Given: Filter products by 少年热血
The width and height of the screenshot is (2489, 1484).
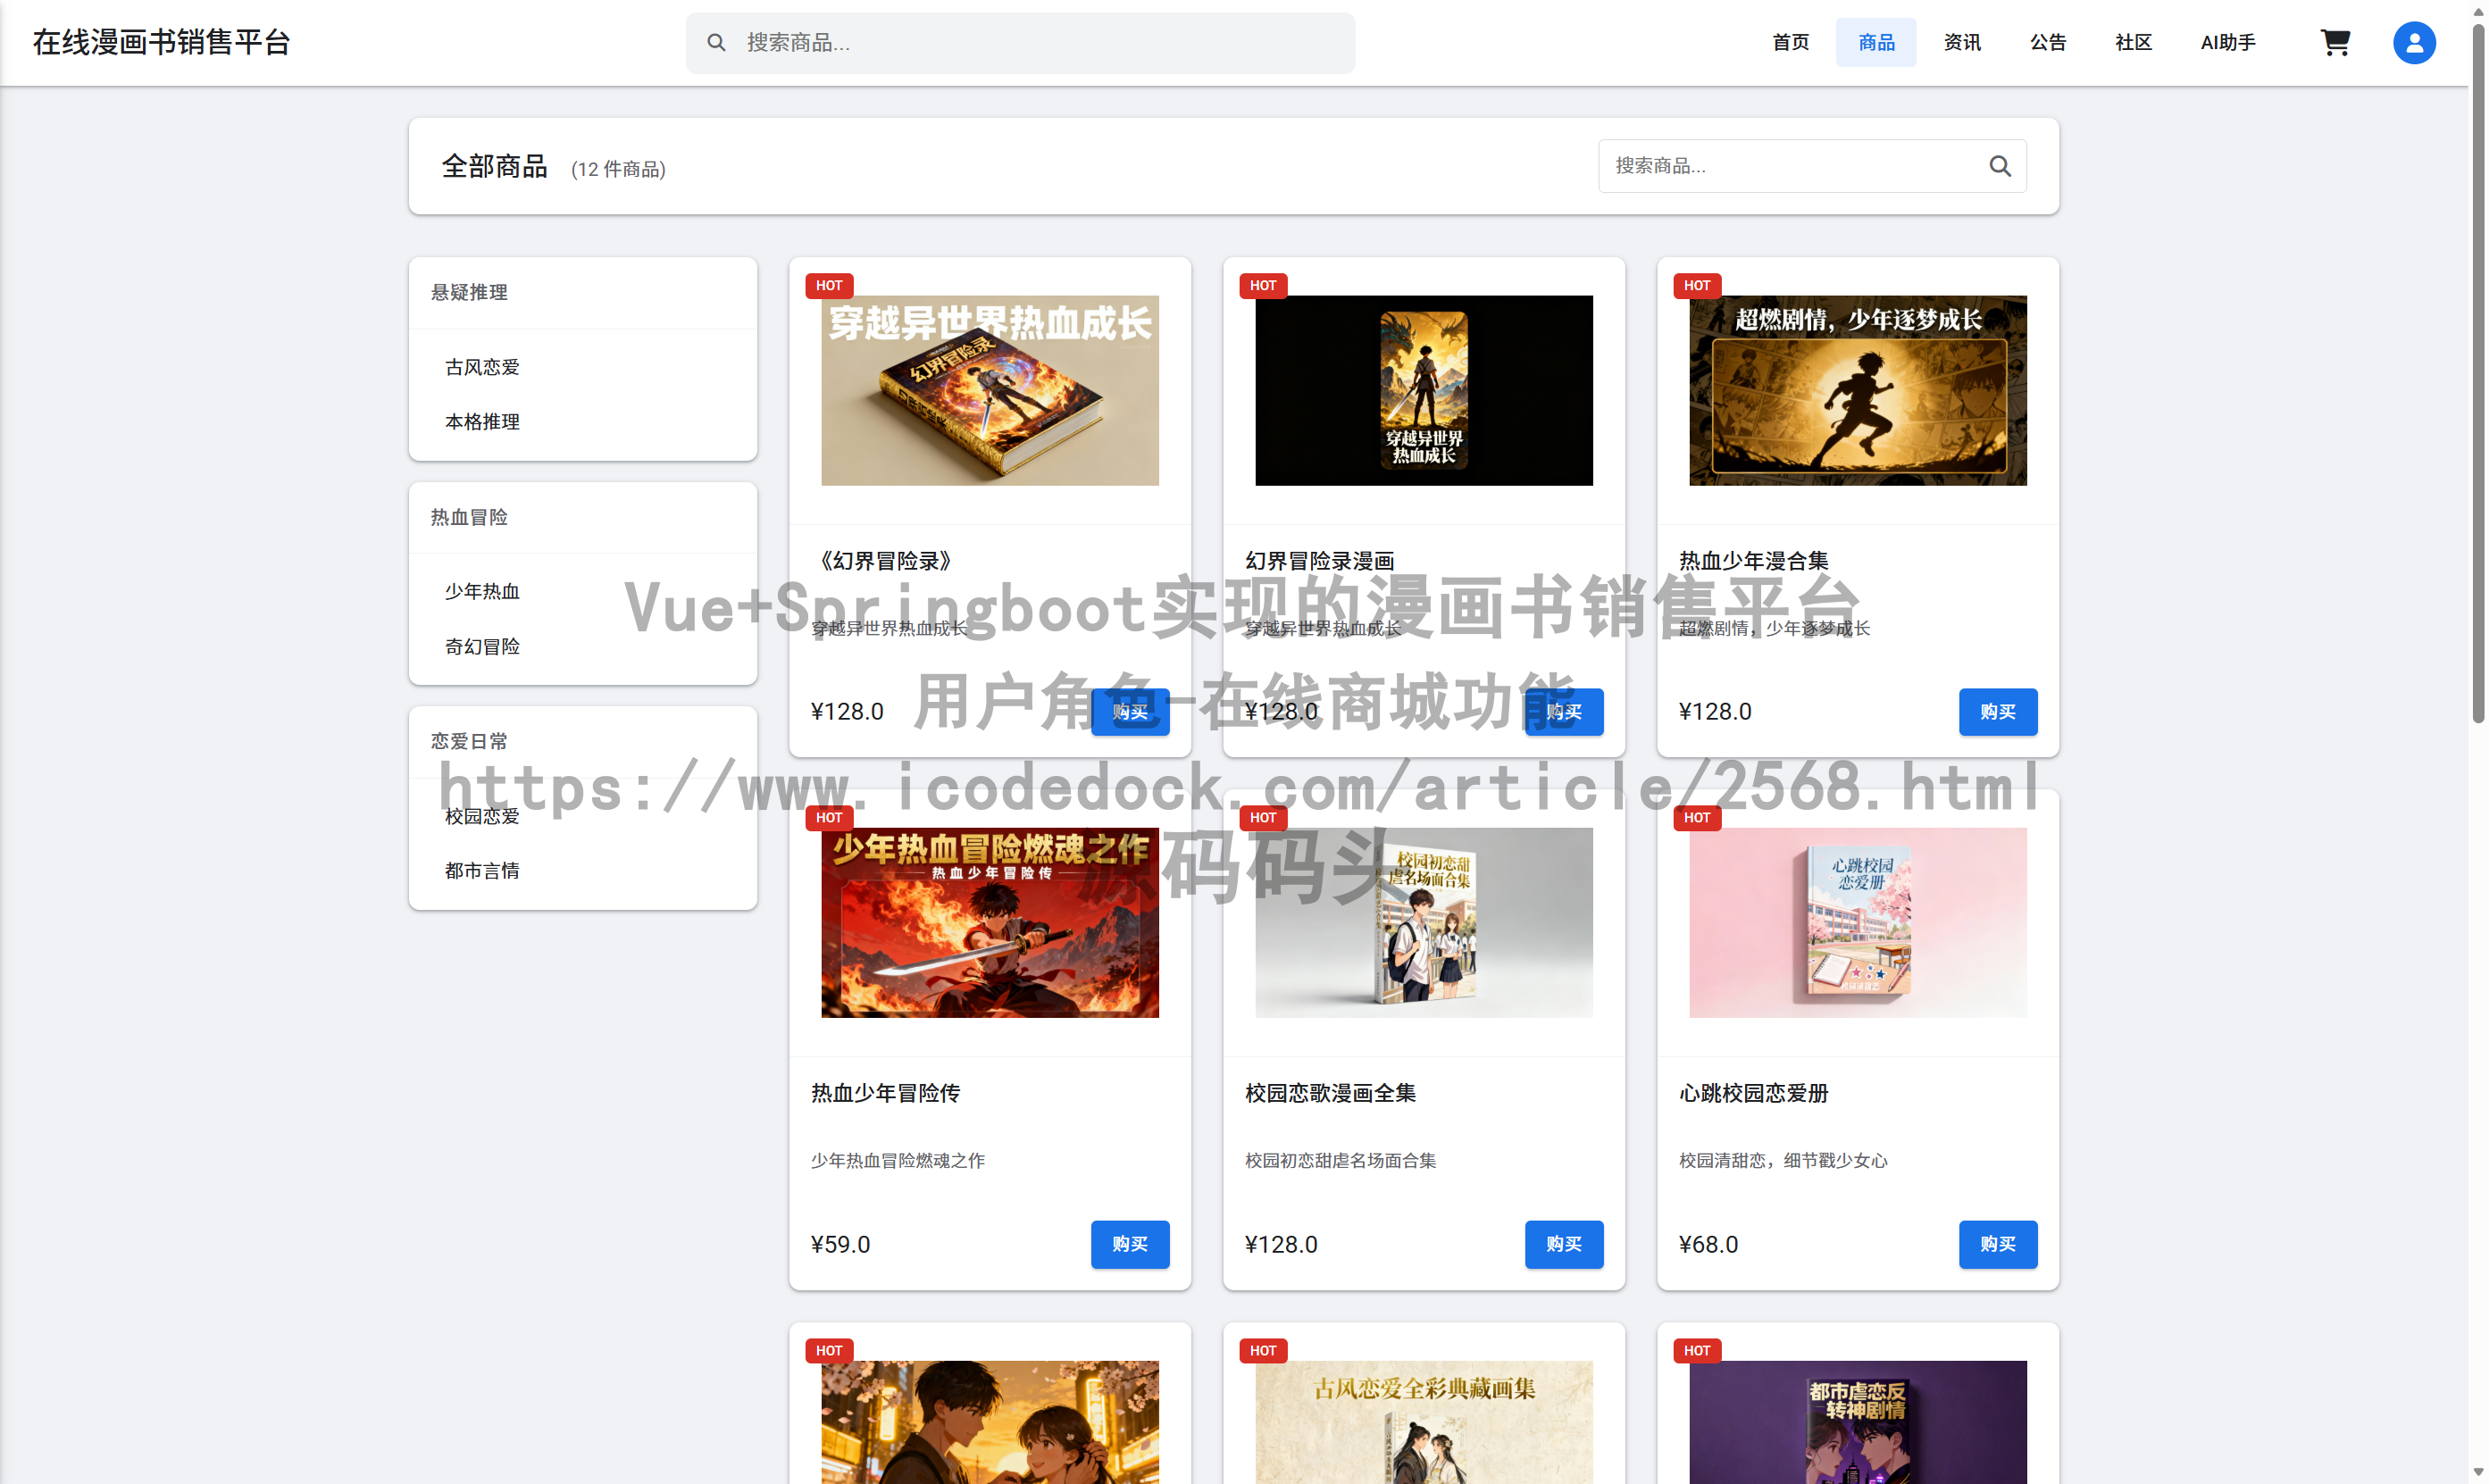Looking at the screenshot, I should point(481,591).
